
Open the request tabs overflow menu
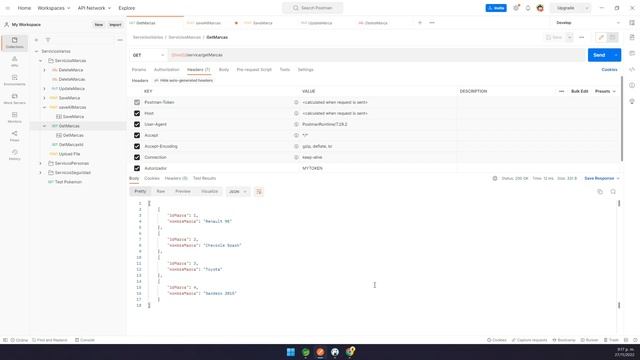[432, 22]
